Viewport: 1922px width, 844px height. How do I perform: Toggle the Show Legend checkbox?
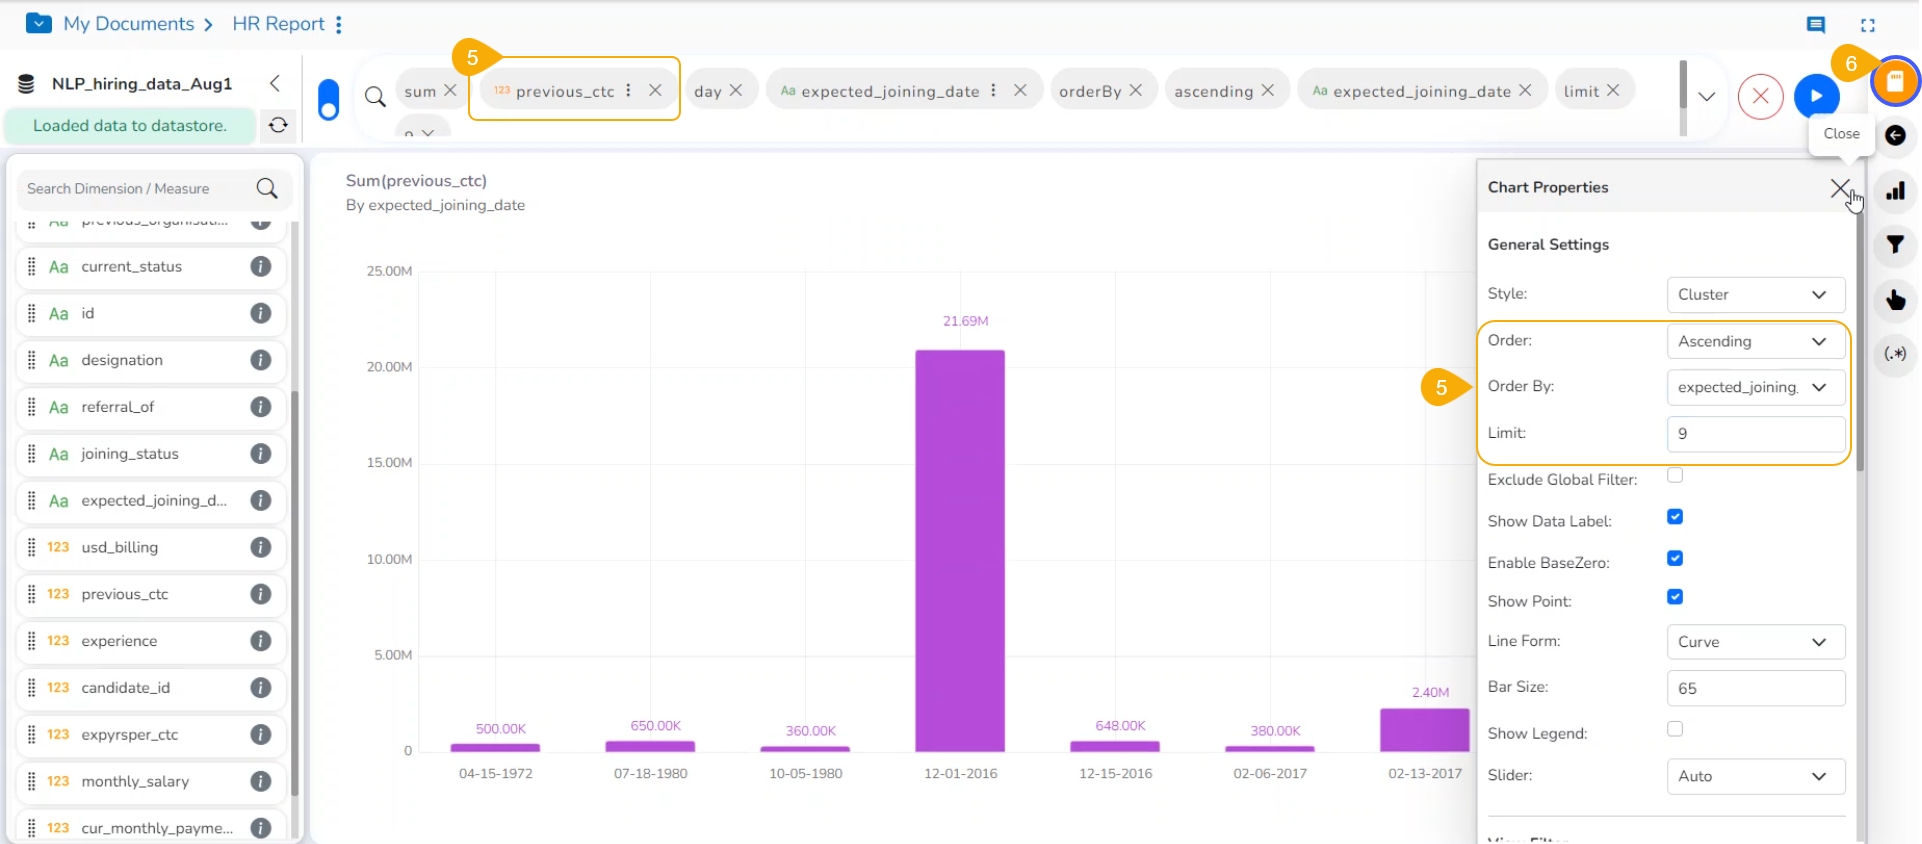[1675, 730]
